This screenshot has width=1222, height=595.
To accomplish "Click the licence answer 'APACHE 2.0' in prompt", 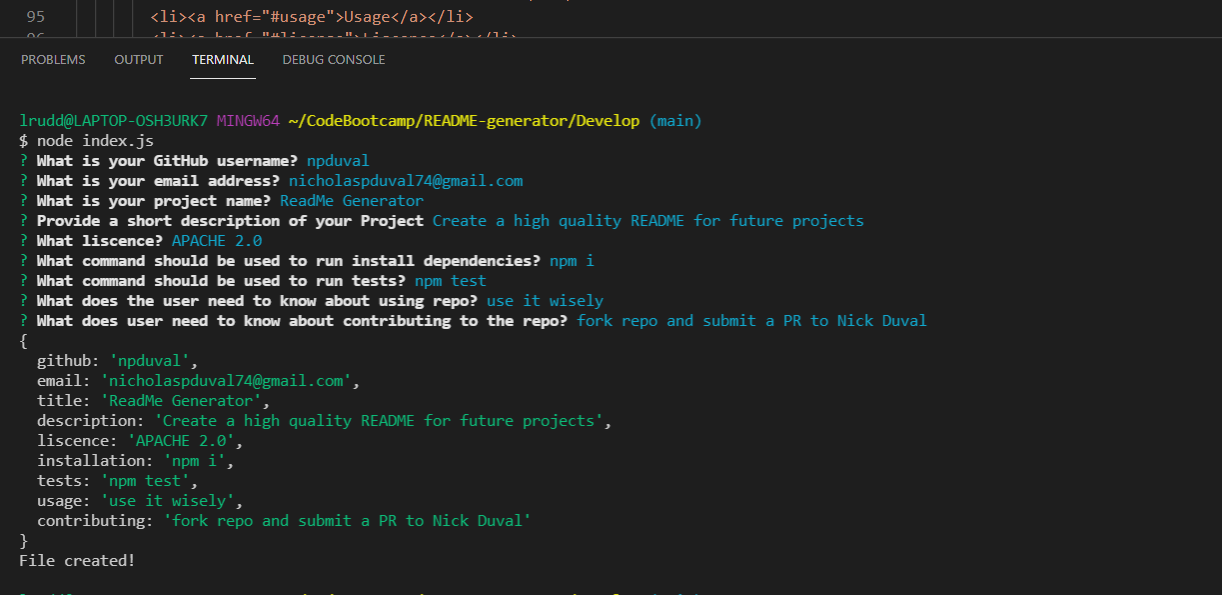I will pos(217,241).
